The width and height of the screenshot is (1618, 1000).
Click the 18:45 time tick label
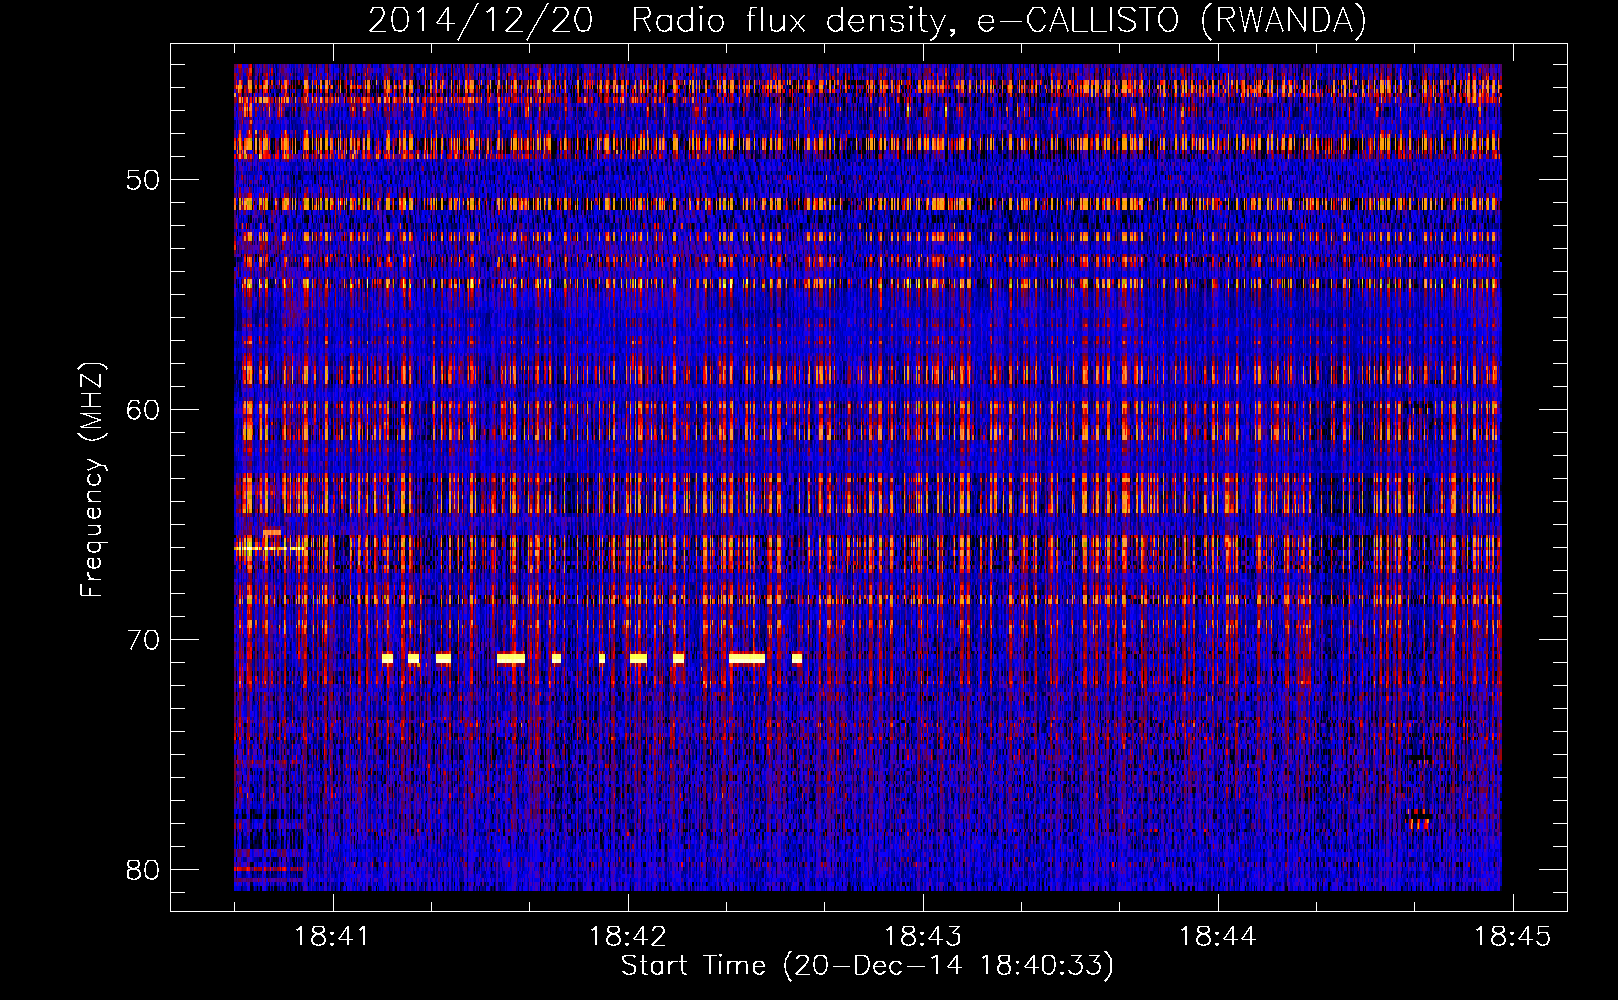[x=1514, y=936]
